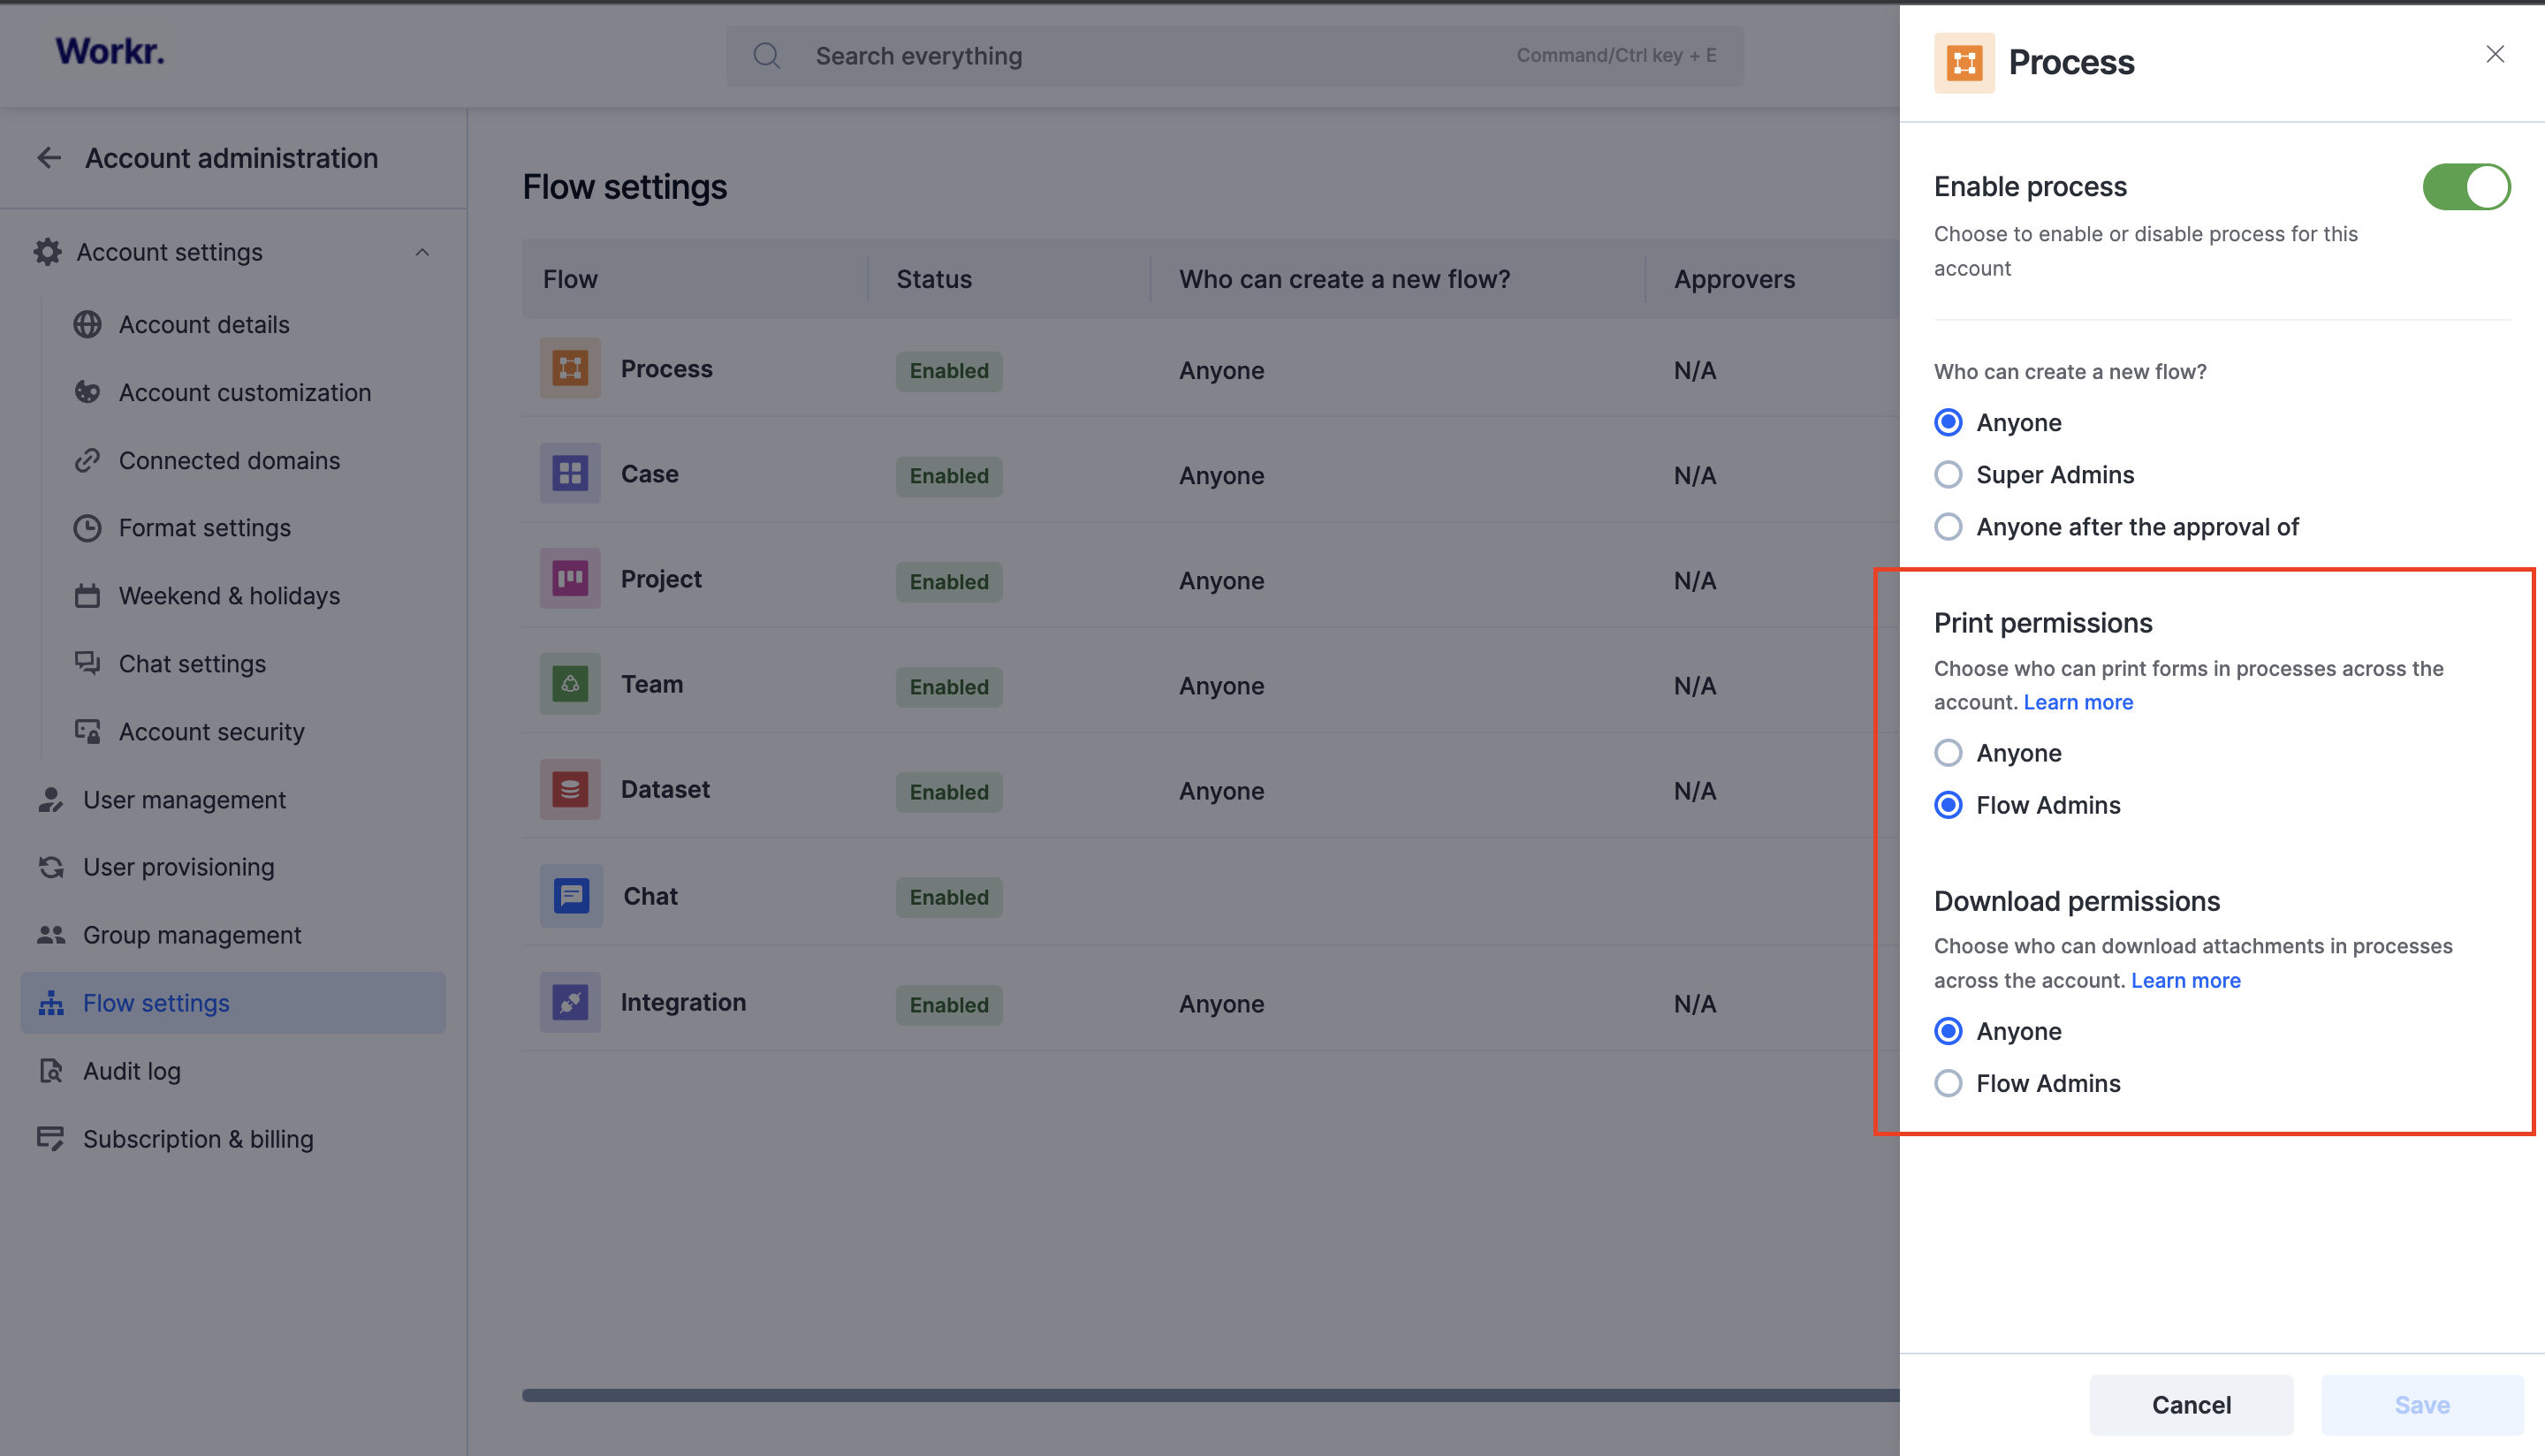Click the Case flow grid icon
The height and width of the screenshot is (1456, 2545).
tap(570, 473)
